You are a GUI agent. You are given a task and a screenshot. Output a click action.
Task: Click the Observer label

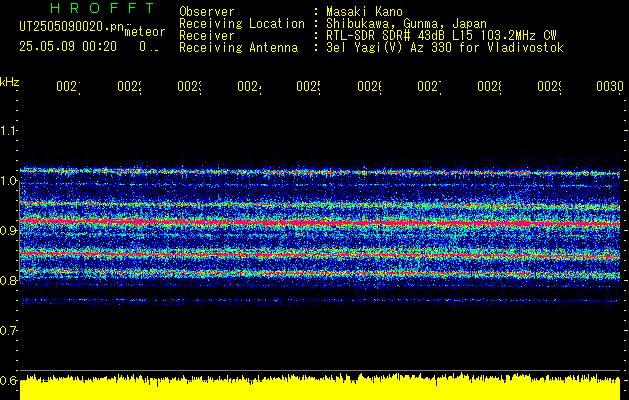point(207,12)
